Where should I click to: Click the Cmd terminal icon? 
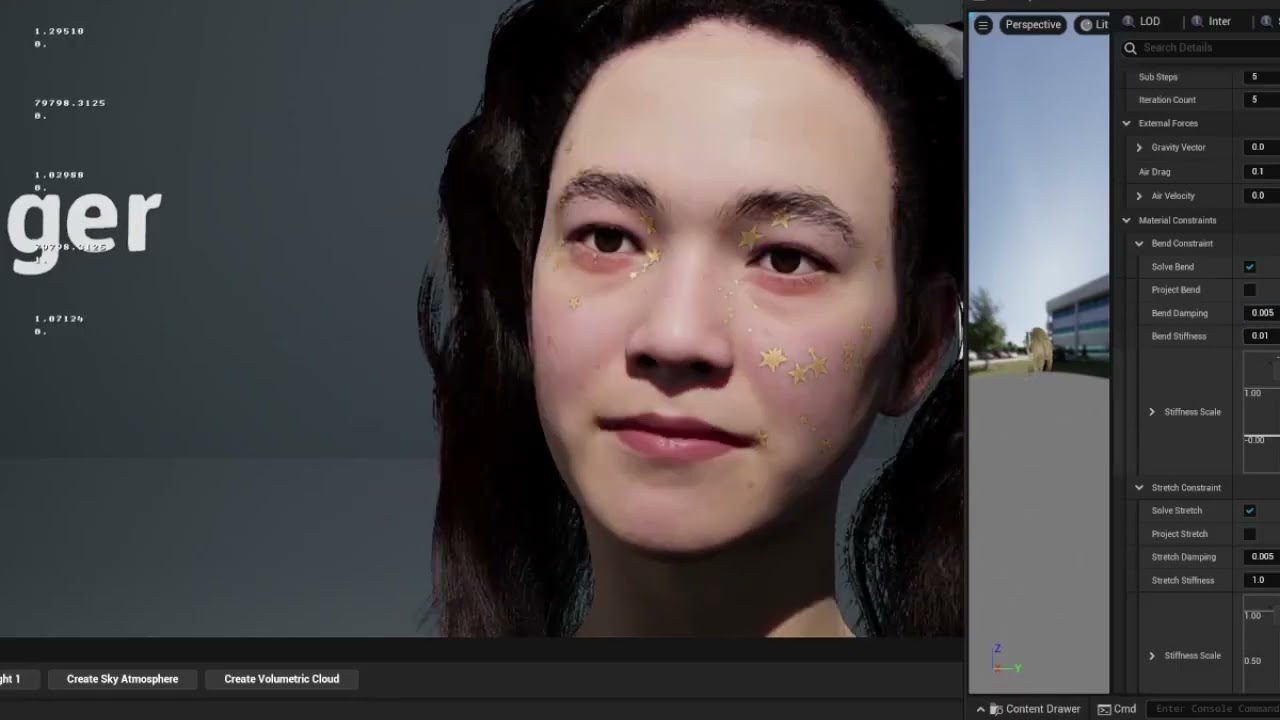tap(1104, 709)
